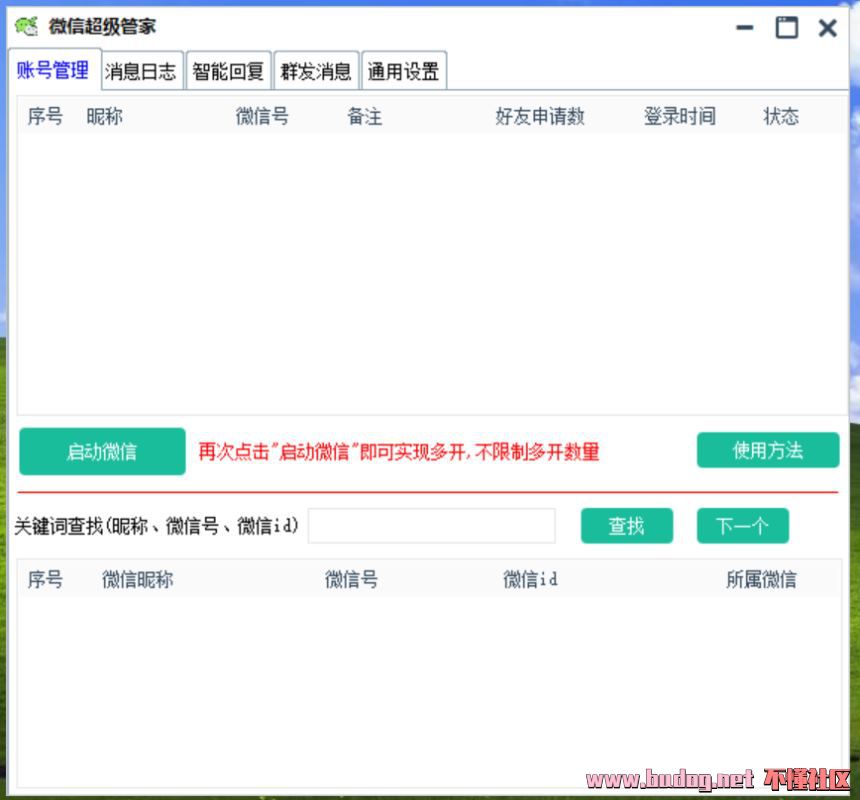Sort accounts by 昵称 column header

pyautogui.click(x=104, y=116)
